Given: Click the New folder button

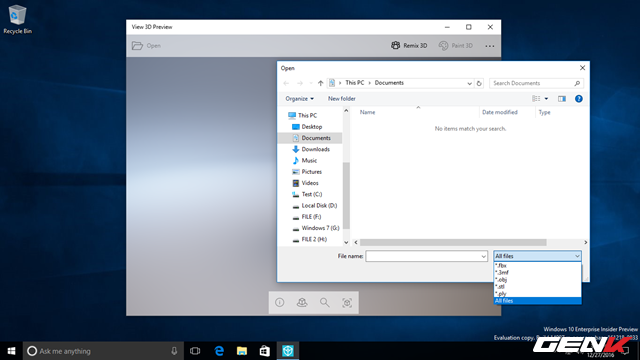Looking at the screenshot, I should [342, 99].
